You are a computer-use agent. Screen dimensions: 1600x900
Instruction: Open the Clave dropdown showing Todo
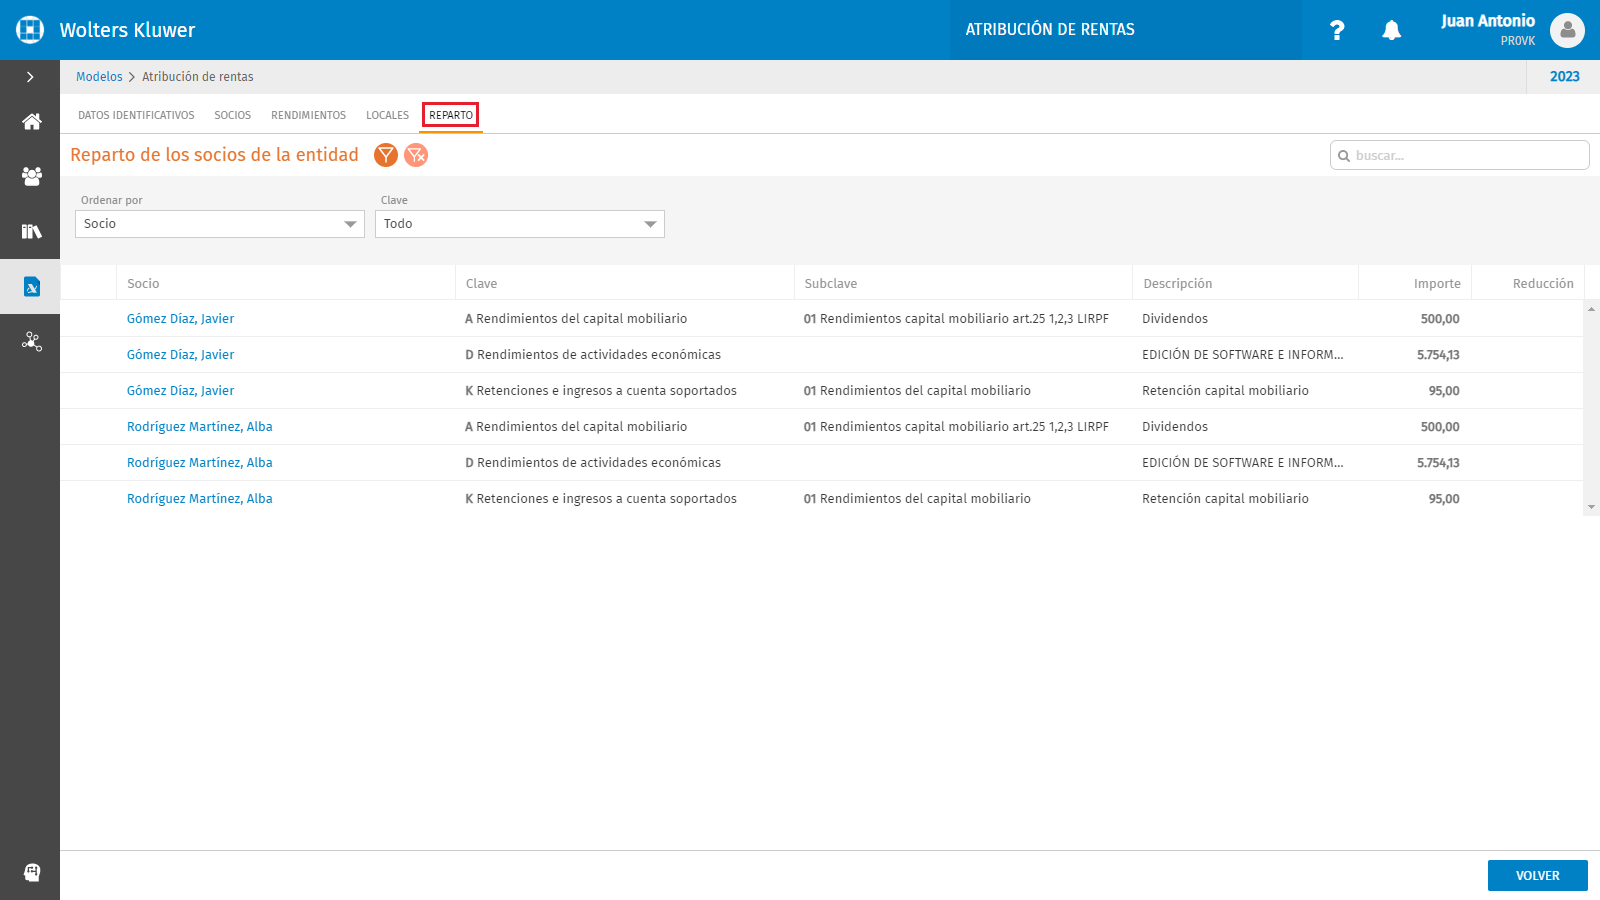click(x=520, y=224)
